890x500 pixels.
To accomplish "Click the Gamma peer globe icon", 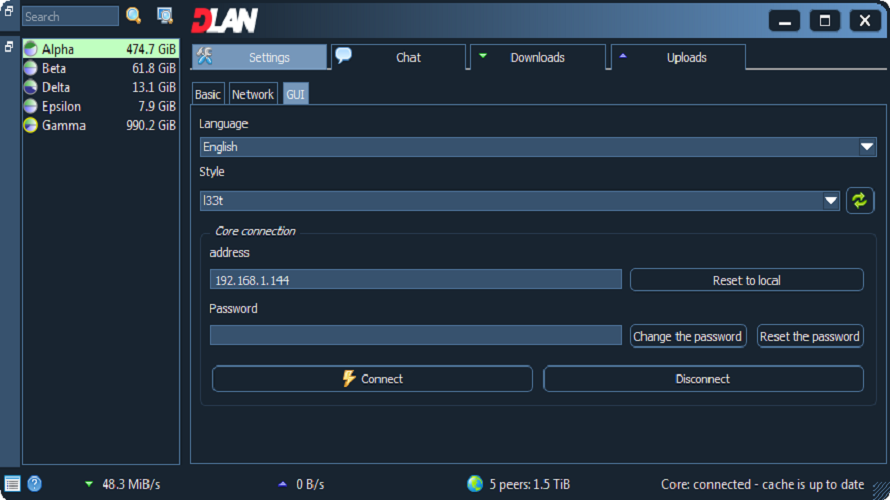I will 31,125.
